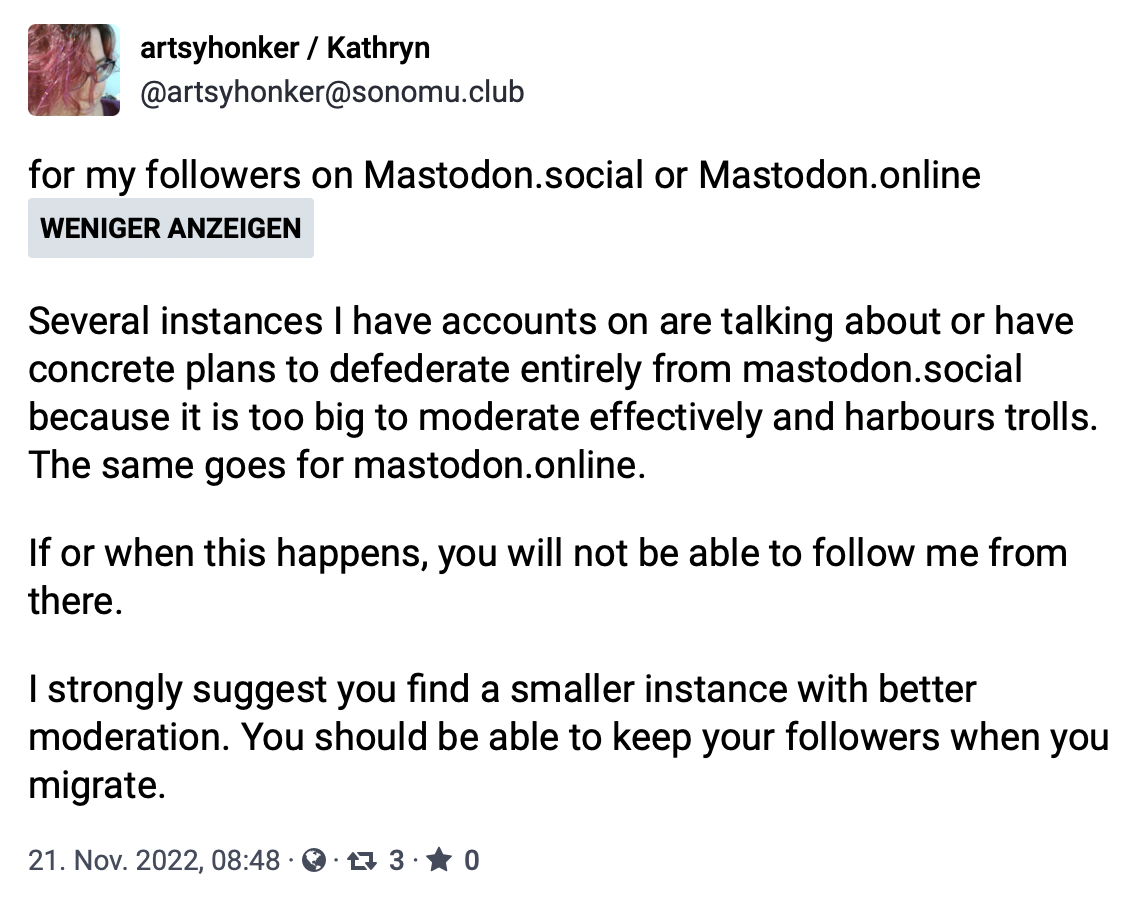Click the @artsyhonker@sonomu.club handle
Screen dimensions: 1144x906
pyautogui.click(x=331, y=92)
